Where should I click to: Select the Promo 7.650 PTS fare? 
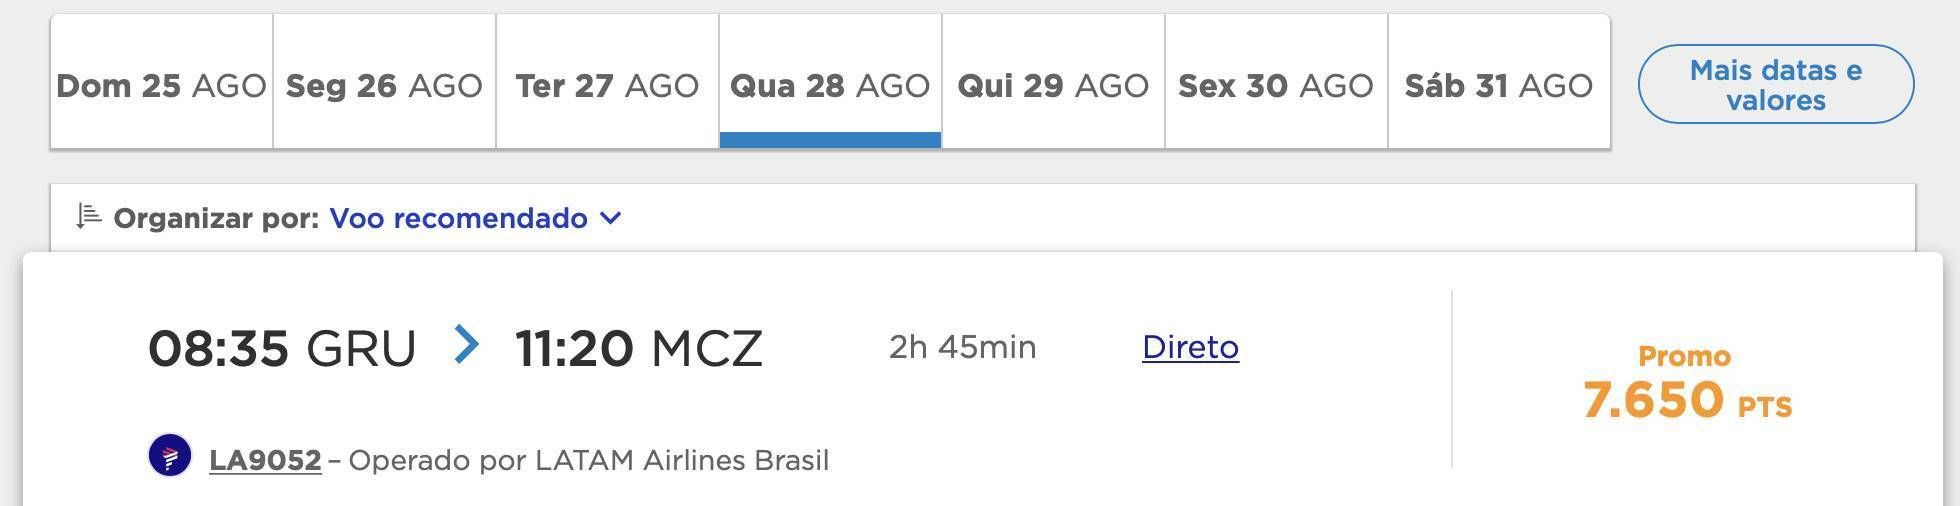(x=1687, y=385)
